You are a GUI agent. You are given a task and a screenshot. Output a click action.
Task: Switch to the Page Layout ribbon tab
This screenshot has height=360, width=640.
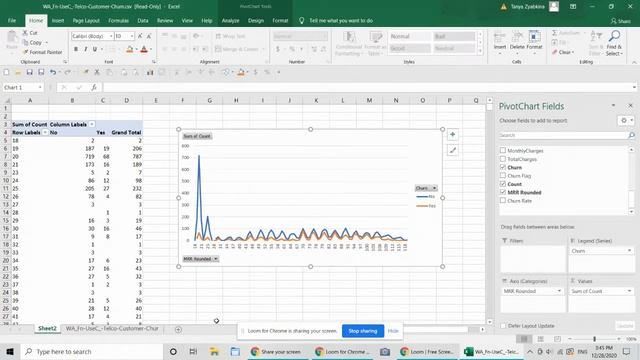tap(86, 20)
